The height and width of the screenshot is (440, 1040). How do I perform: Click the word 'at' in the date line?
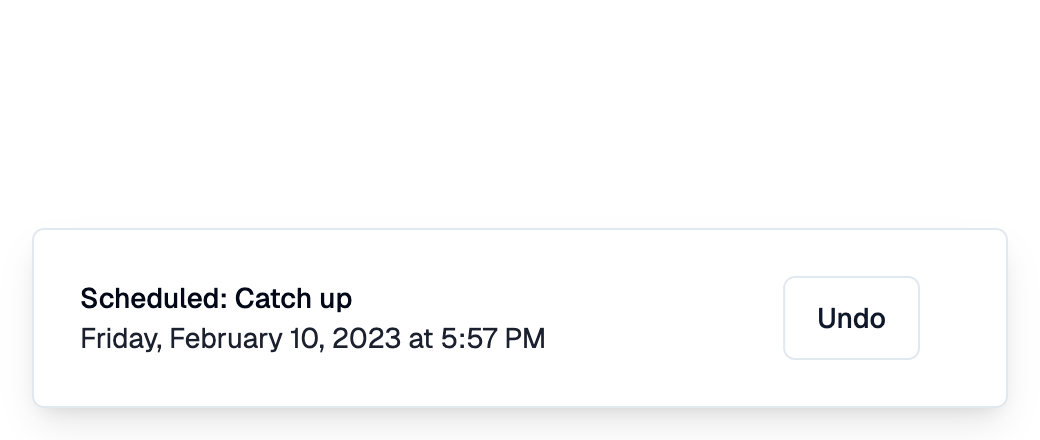coord(421,338)
